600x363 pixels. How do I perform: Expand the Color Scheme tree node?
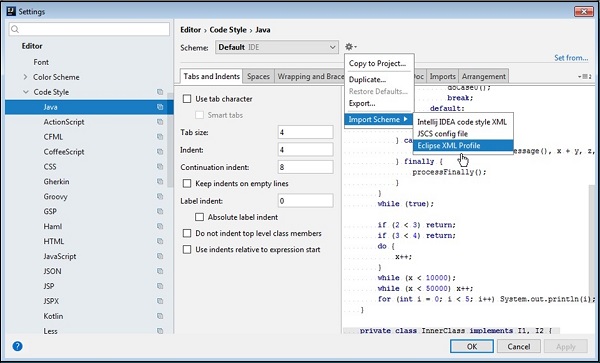[x=25, y=77]
